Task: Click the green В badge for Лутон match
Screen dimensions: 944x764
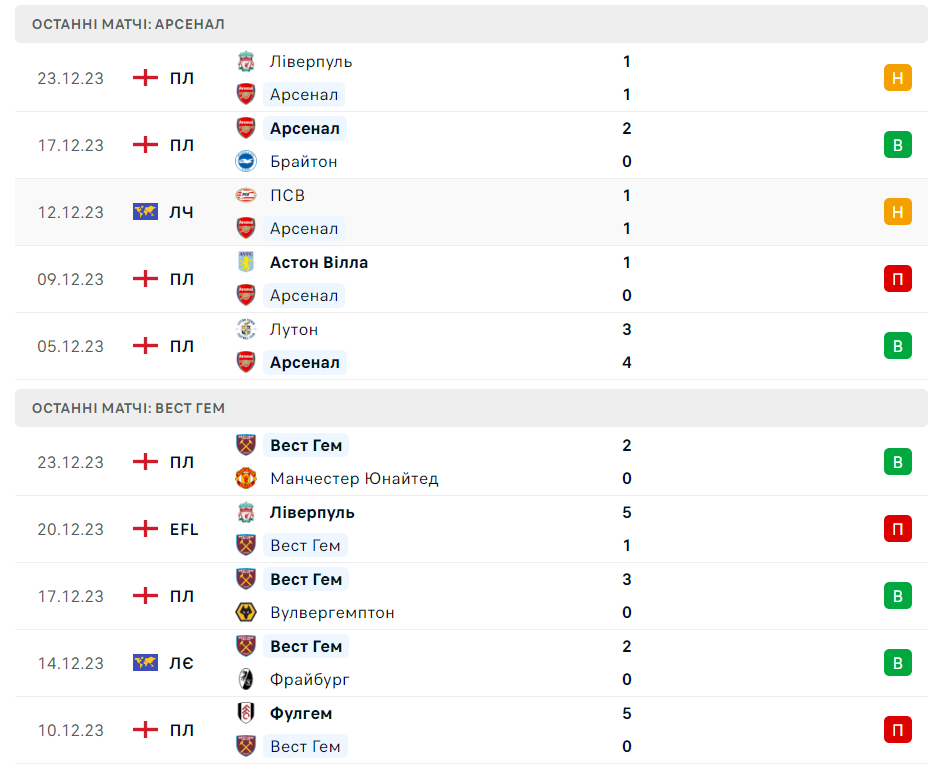Action: tap(897, 346)
